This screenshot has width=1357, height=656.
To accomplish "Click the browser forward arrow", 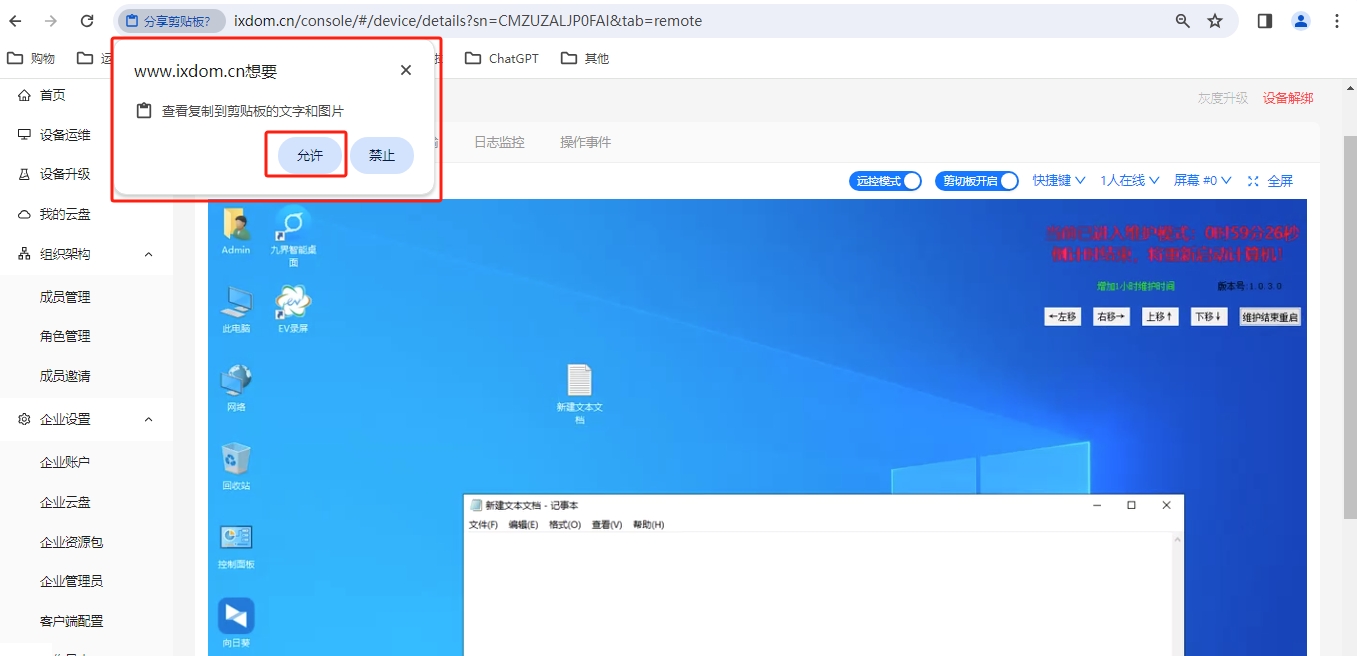I will pyautogui.click(x=52, y=21).
